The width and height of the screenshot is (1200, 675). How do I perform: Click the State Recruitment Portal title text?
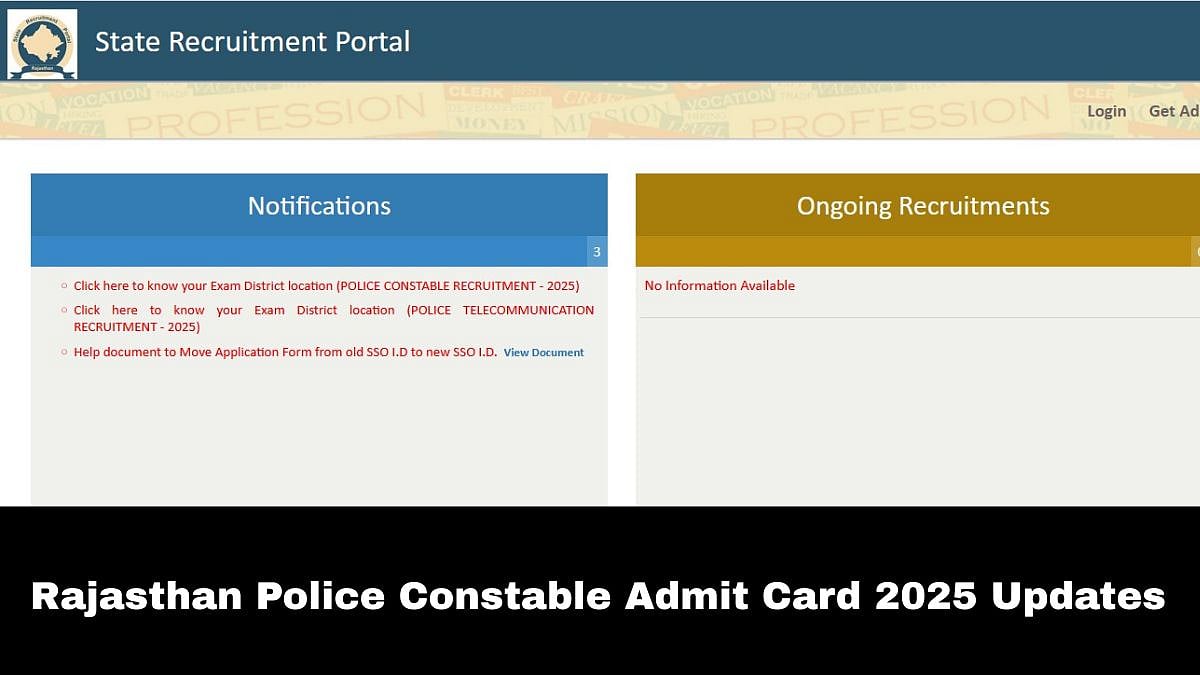pos(252,42)
